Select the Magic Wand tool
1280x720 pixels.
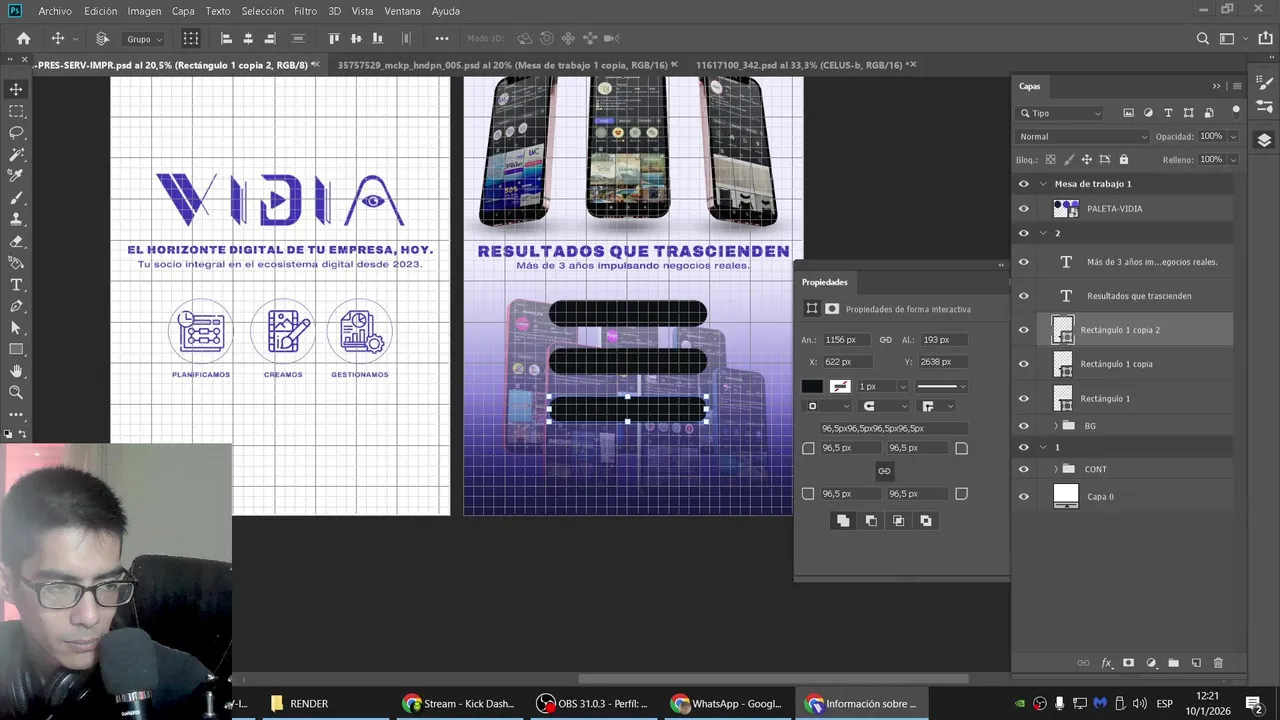[x=16, y=154]
